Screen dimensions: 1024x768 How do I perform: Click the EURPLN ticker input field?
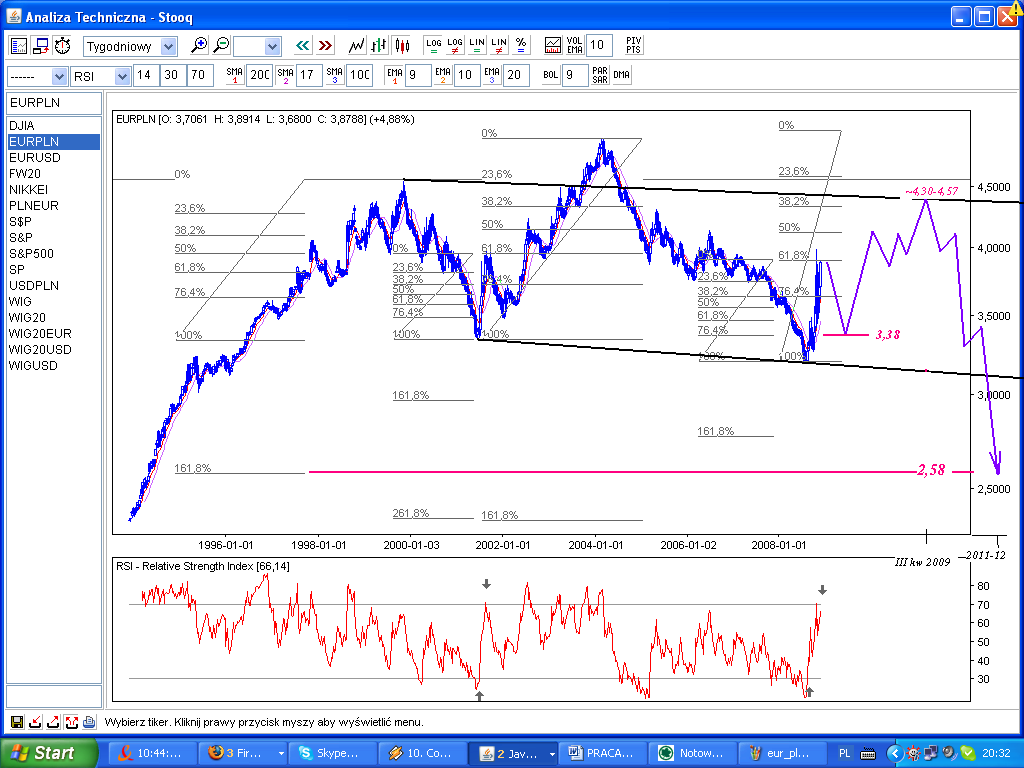[54, 103]
